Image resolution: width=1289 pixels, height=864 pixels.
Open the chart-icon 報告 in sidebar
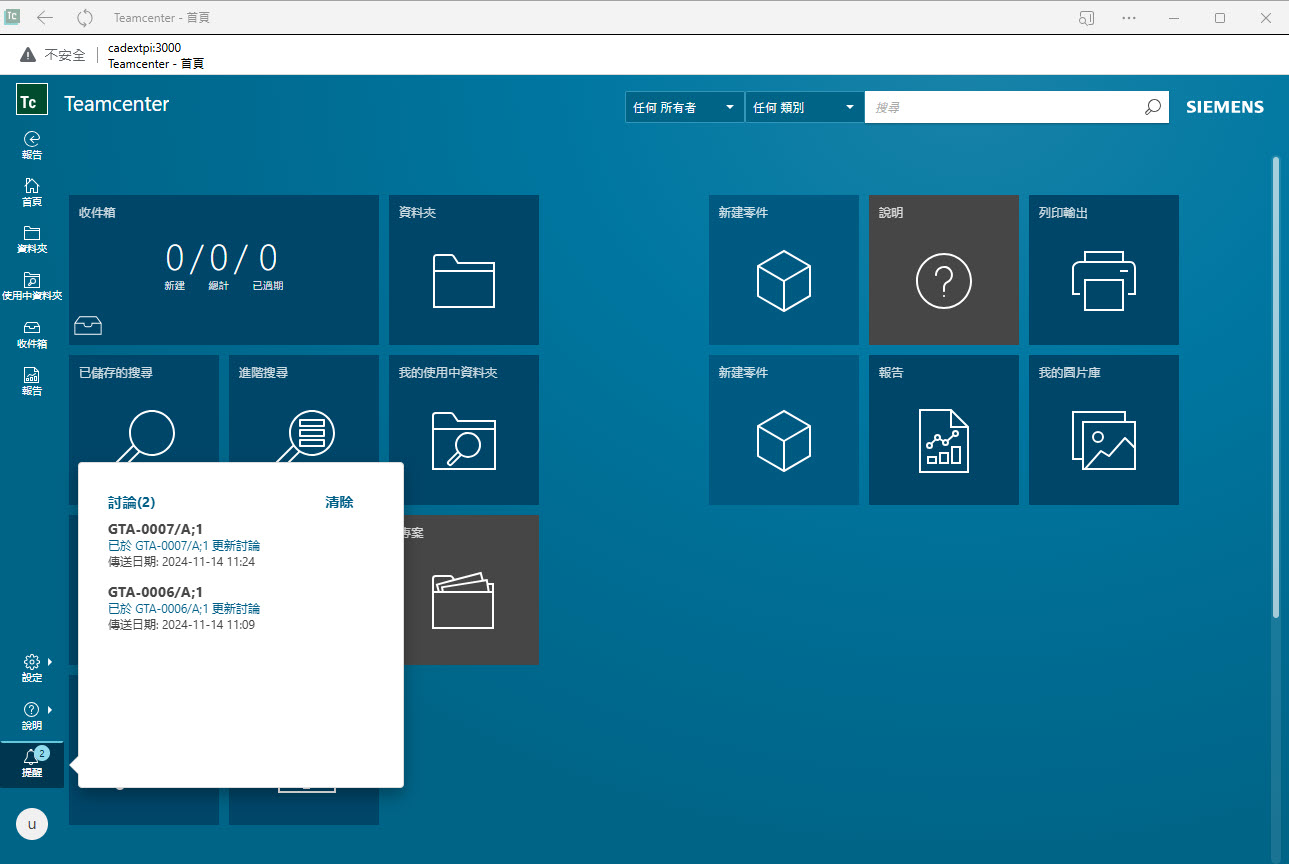coord(32,381)
